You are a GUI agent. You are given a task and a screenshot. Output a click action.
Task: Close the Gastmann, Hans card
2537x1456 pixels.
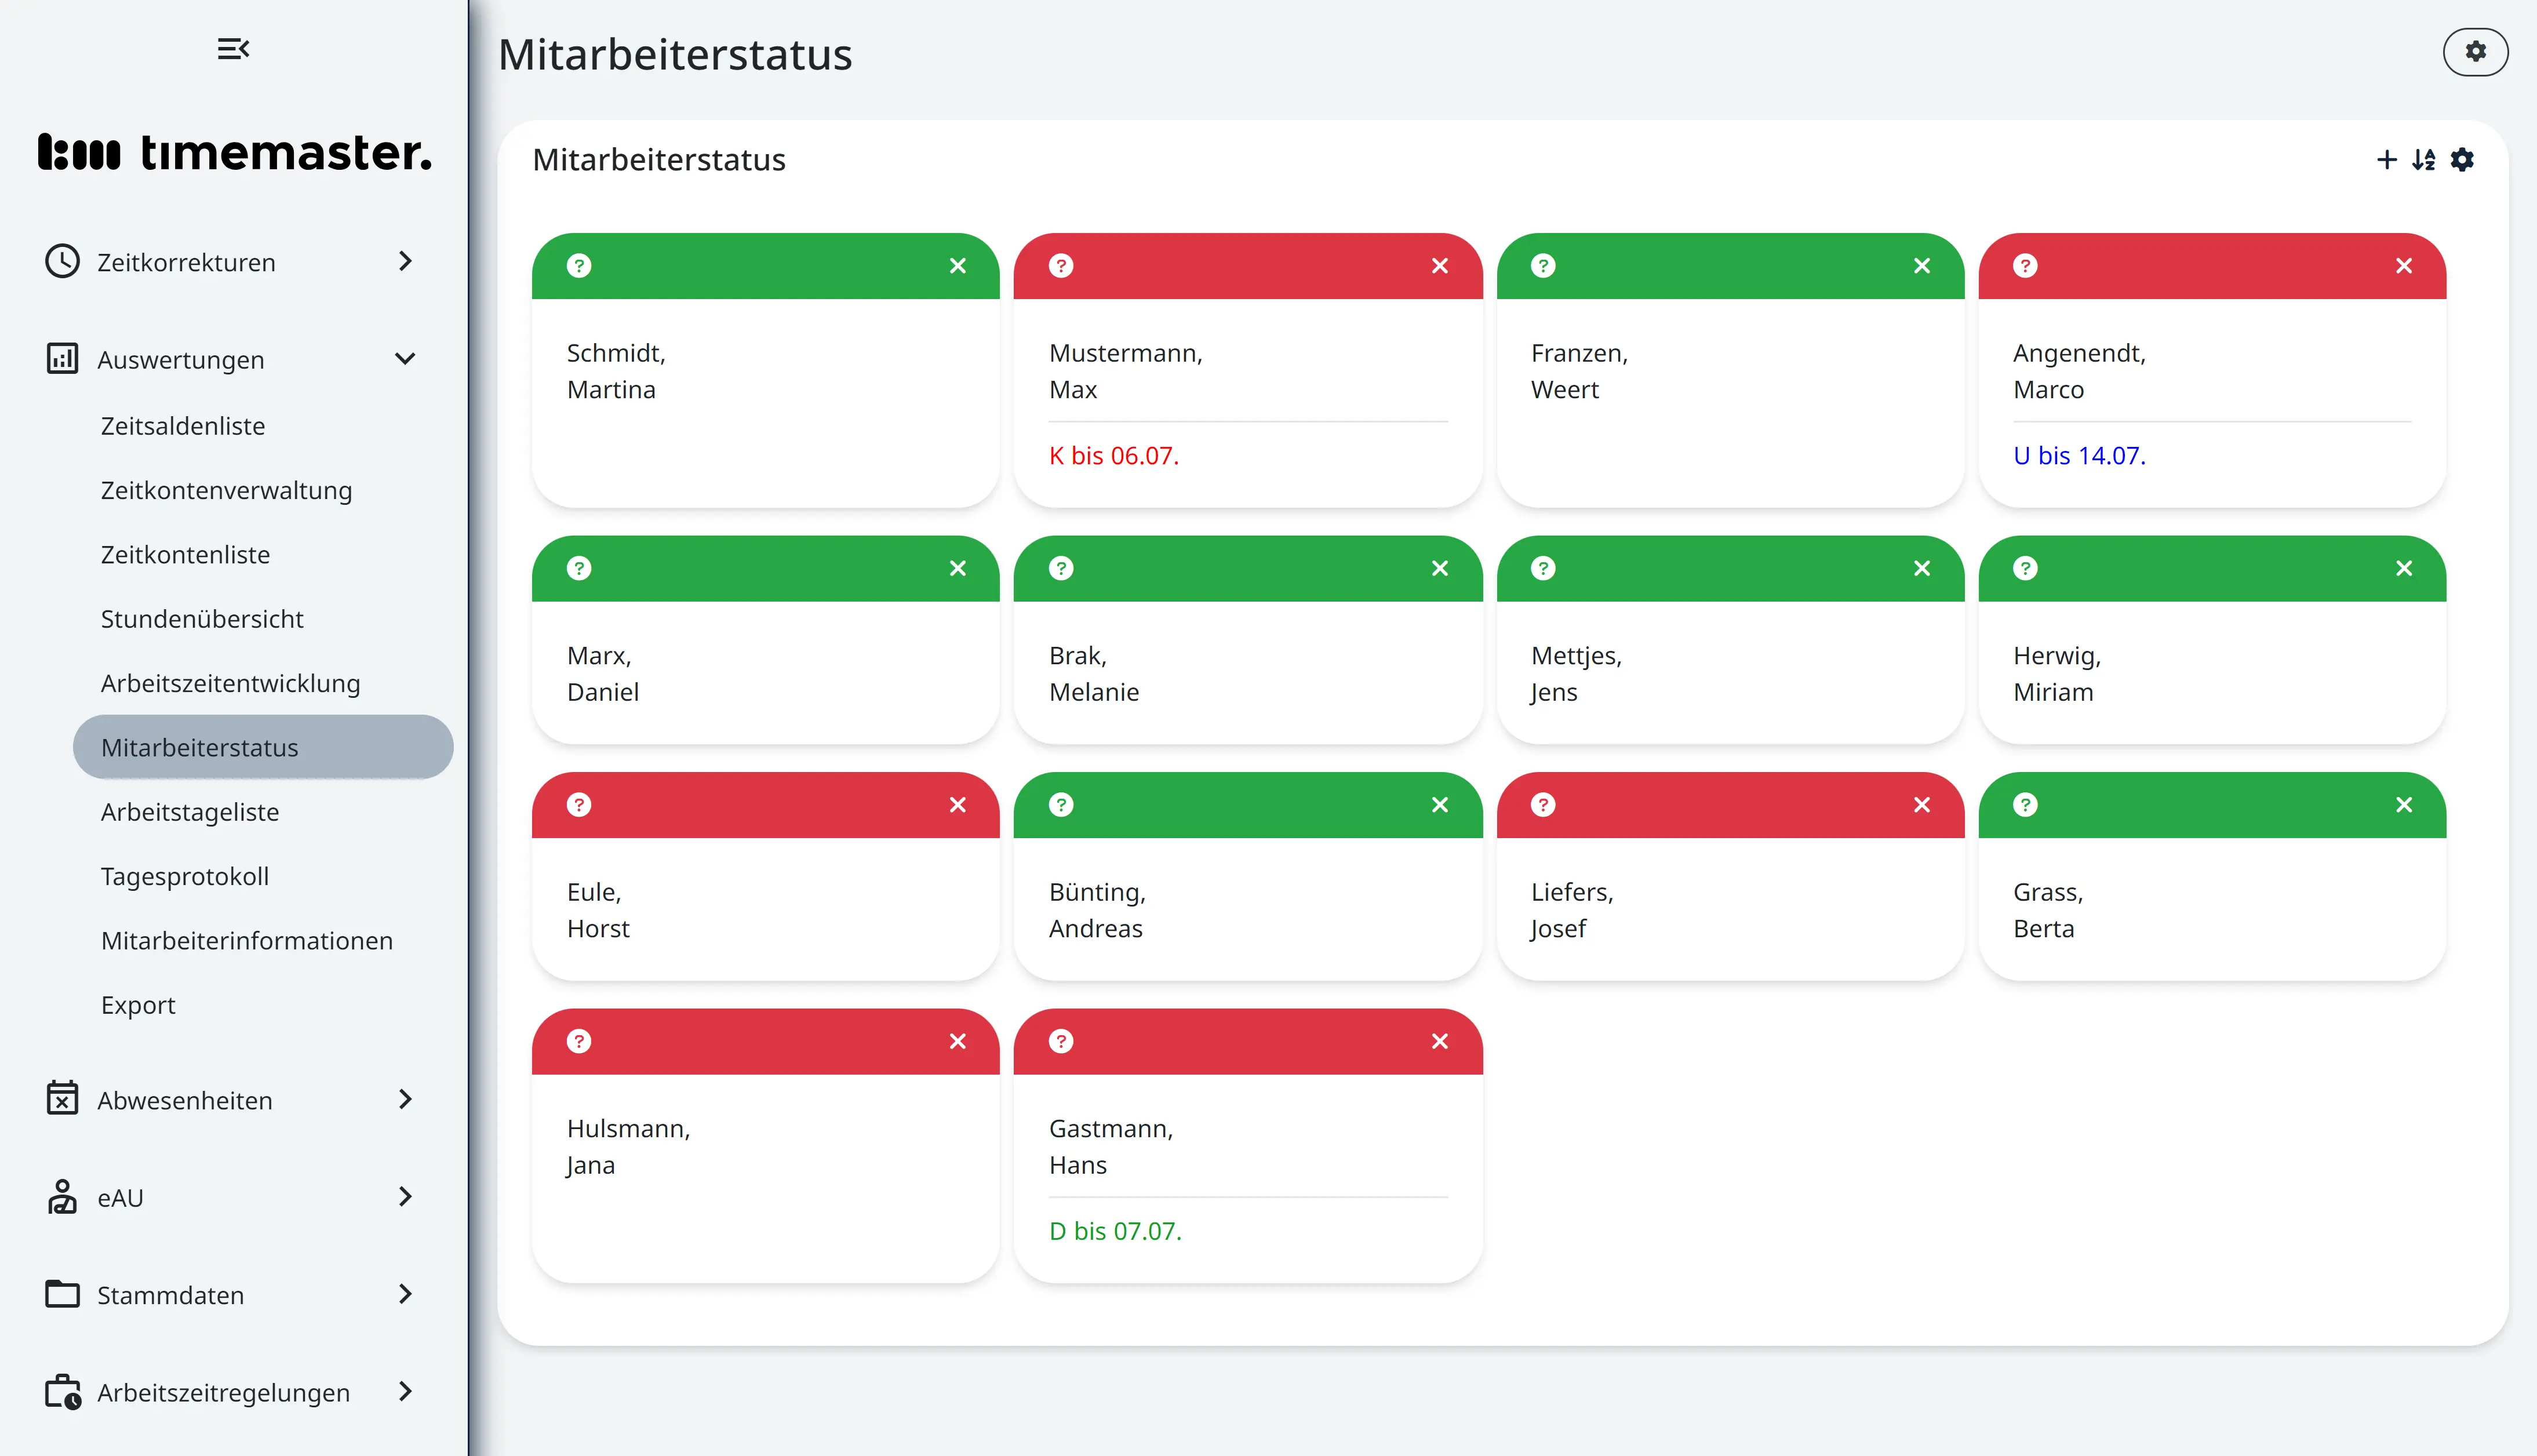1439,1042
